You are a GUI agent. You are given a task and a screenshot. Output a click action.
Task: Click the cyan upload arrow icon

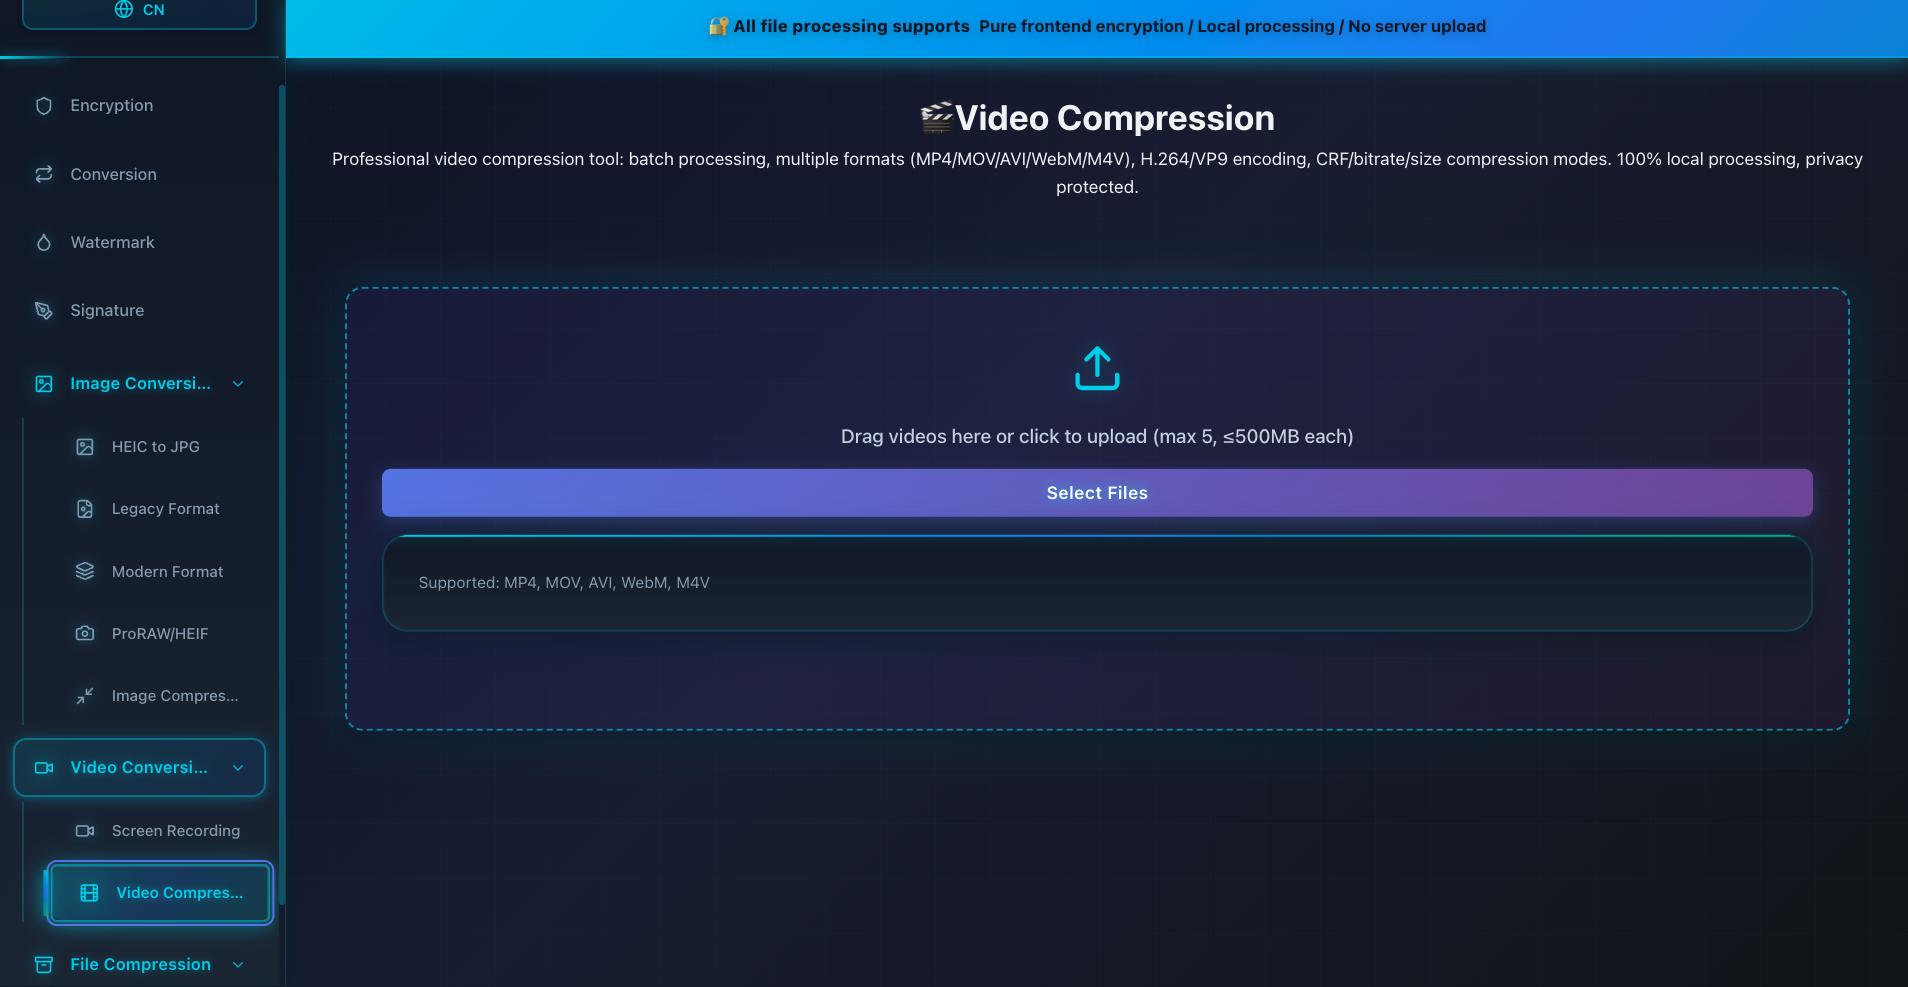[x=1097, y=367]
